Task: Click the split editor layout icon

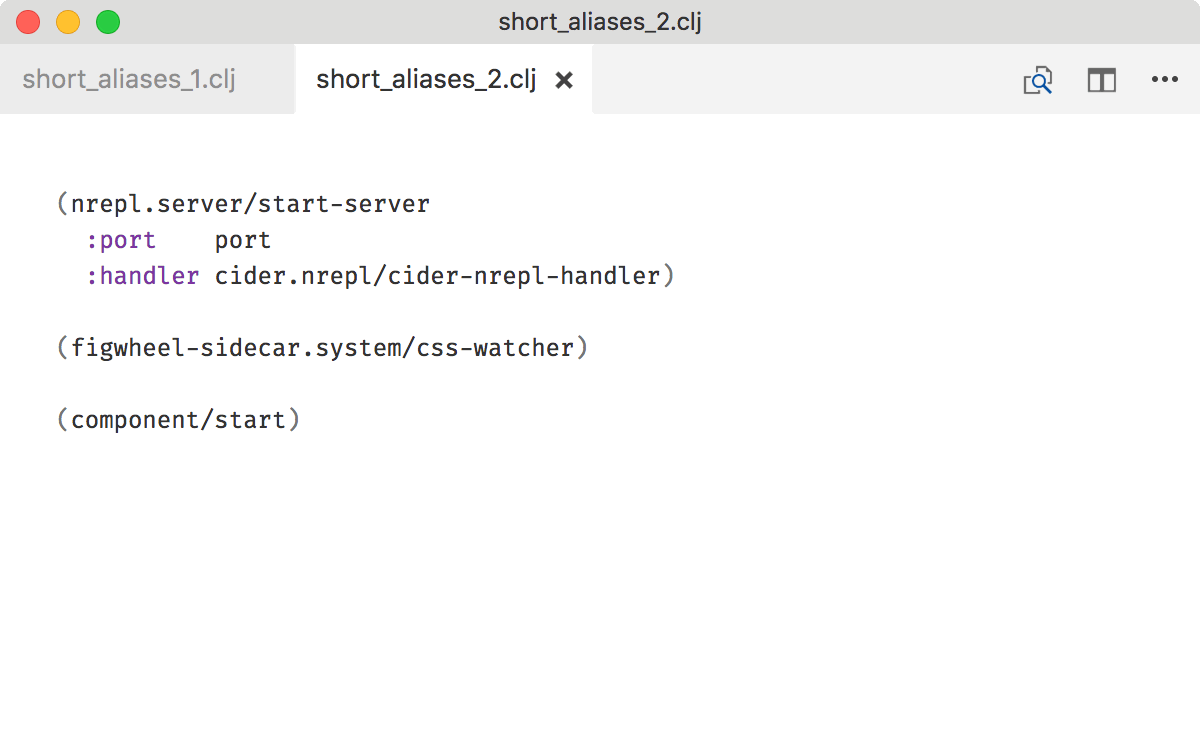Action: point(1101,80)
